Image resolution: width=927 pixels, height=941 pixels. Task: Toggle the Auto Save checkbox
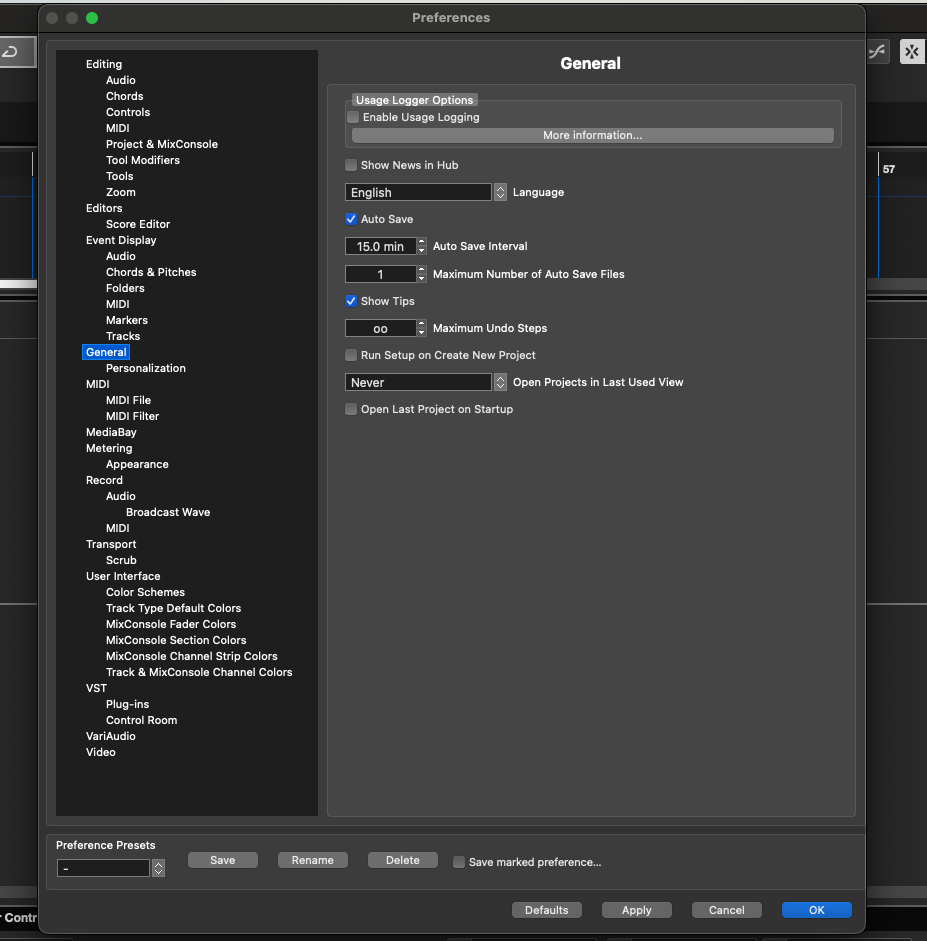(x=351, y=219)
